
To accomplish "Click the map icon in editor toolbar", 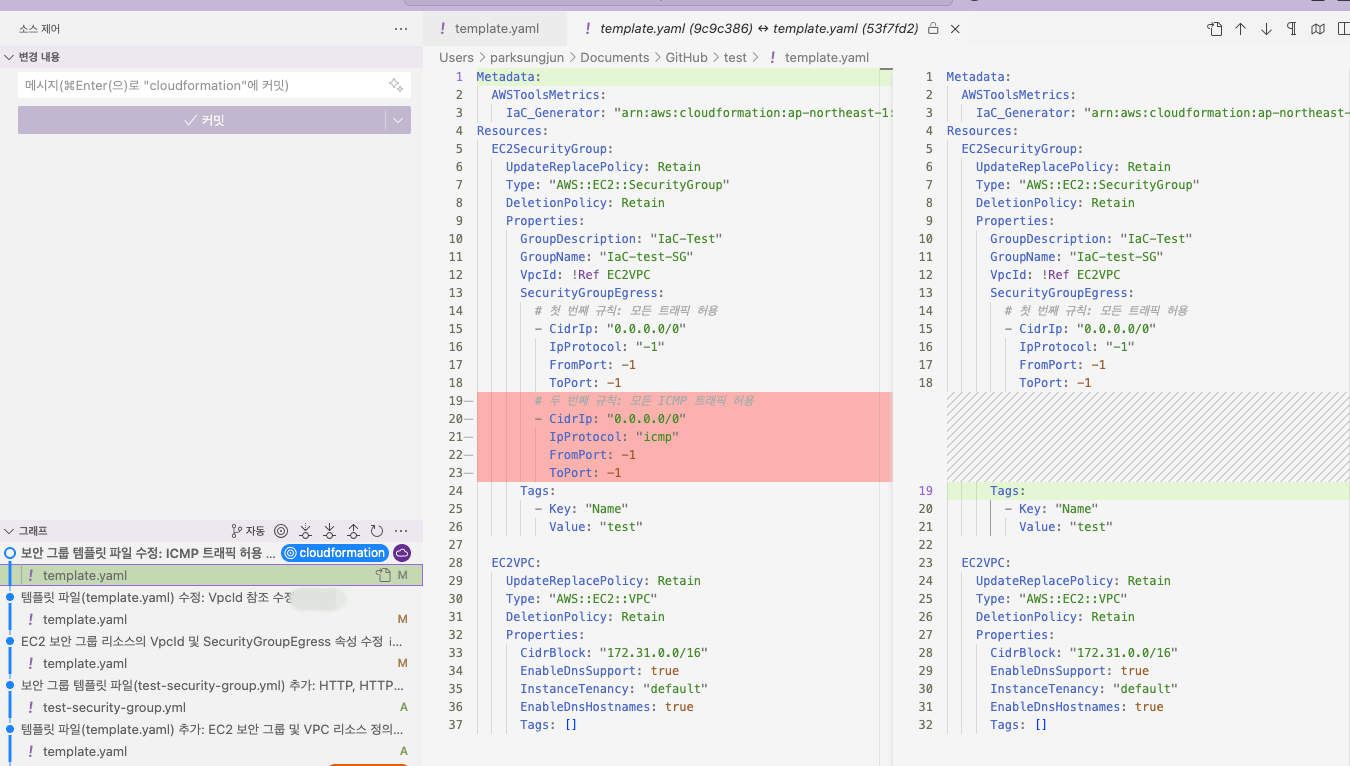I will (1318, 29).
